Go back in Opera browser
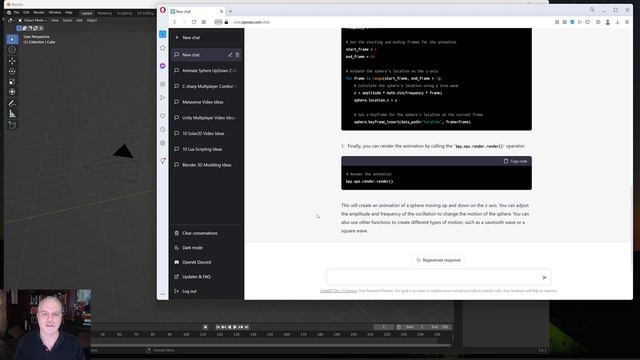The height and width of the screenshot is (360, 640). tap(175, 22)
